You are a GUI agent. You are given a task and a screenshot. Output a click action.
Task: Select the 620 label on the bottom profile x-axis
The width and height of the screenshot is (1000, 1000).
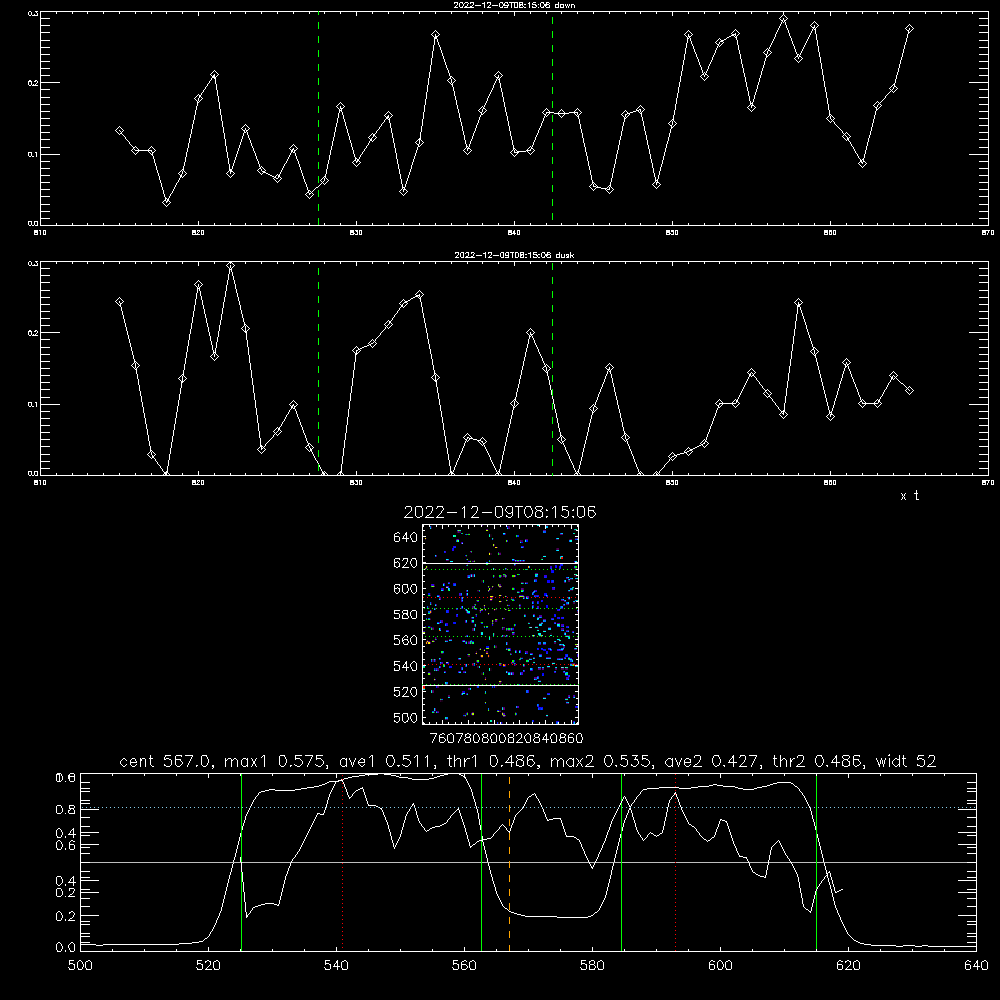pyautogui.click(x=848, y=966)
